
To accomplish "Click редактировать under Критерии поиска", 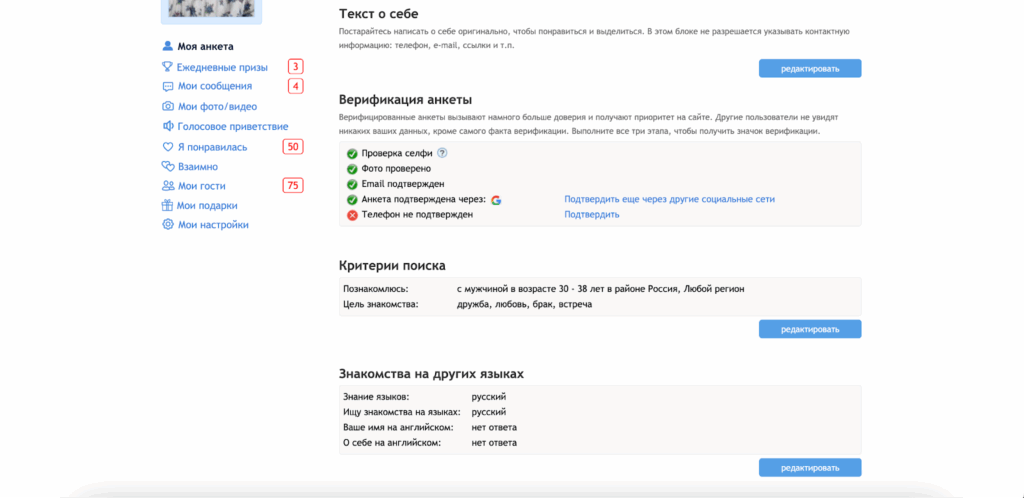I will click(x=809, y=329).
